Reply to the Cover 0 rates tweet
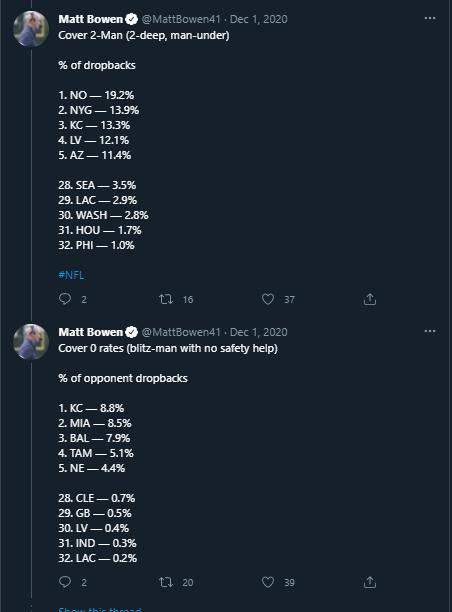The image size is (452, 612). pos(65,582)
